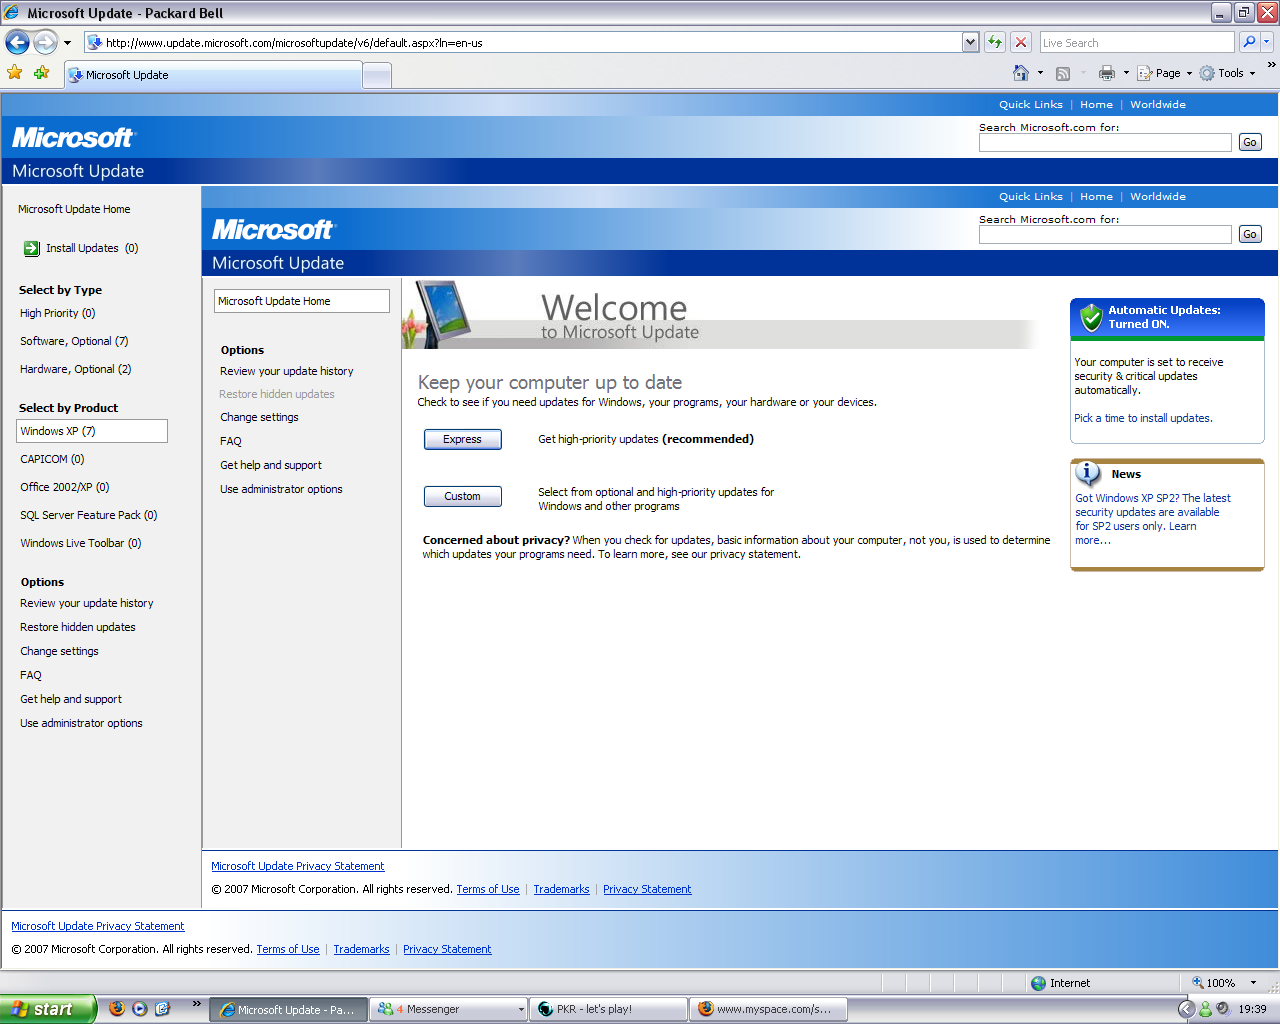
Task: Select Hardware, Optional (2) updates
Action: 76,369
